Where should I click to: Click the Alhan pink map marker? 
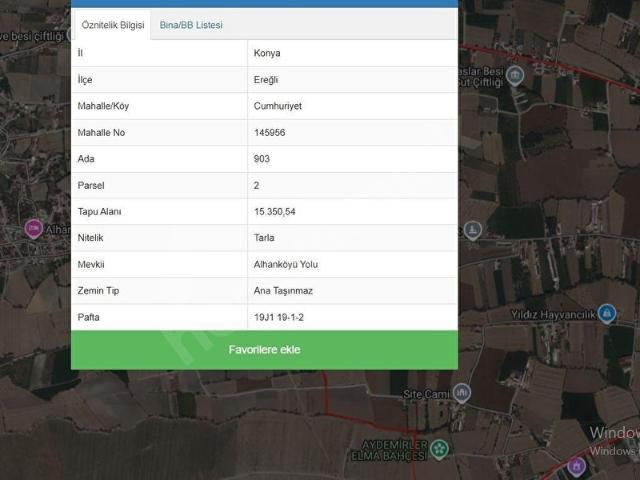(33, 229)
